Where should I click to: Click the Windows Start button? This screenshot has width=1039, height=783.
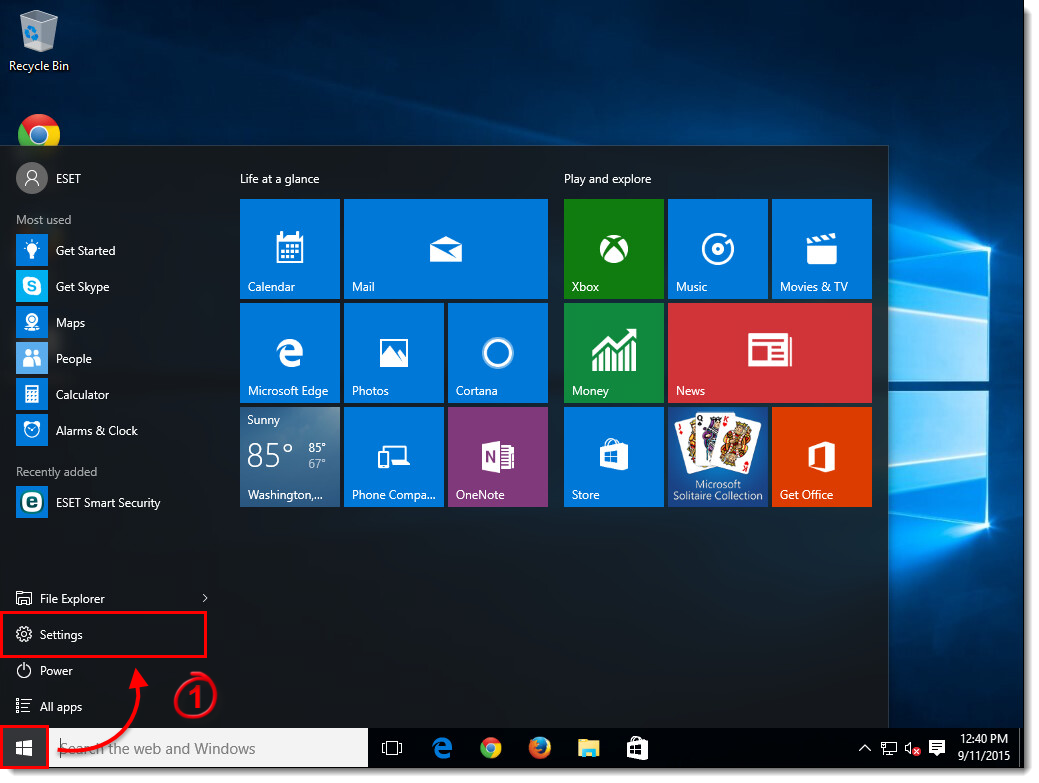(24, 748)
